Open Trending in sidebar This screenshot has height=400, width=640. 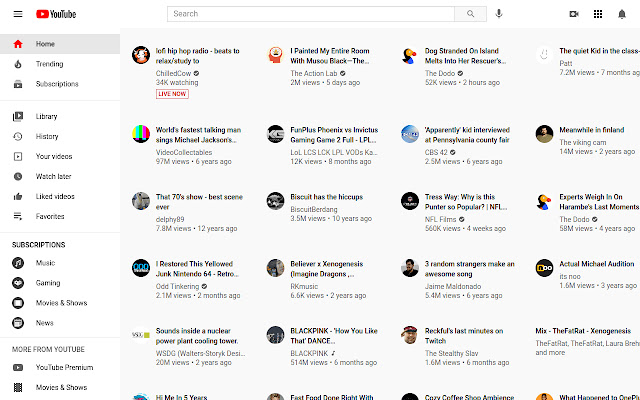[x=60, y=64]
